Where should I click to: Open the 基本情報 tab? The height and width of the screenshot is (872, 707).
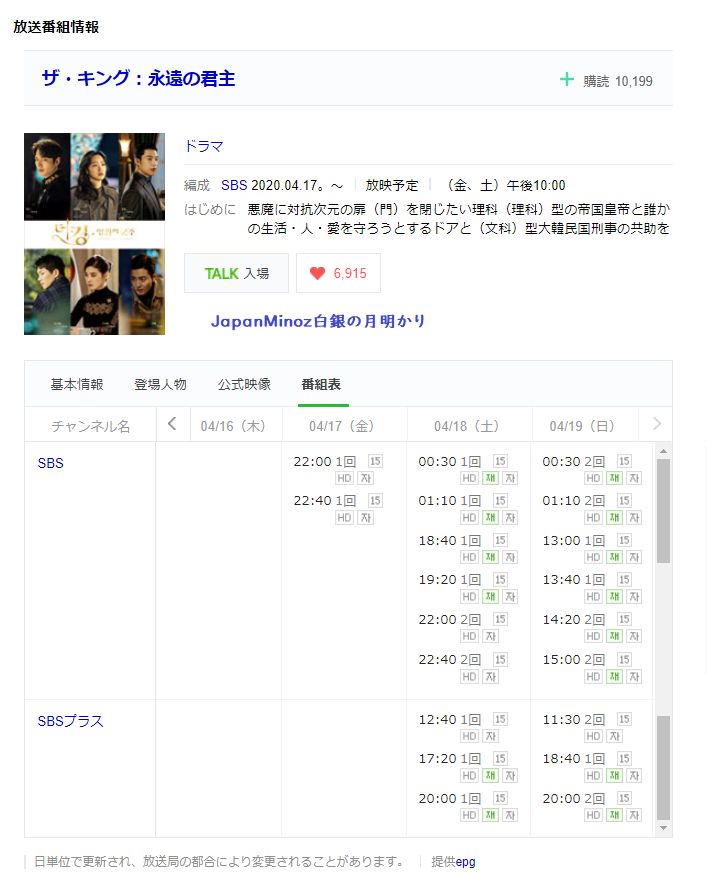(x=77, y=384)
